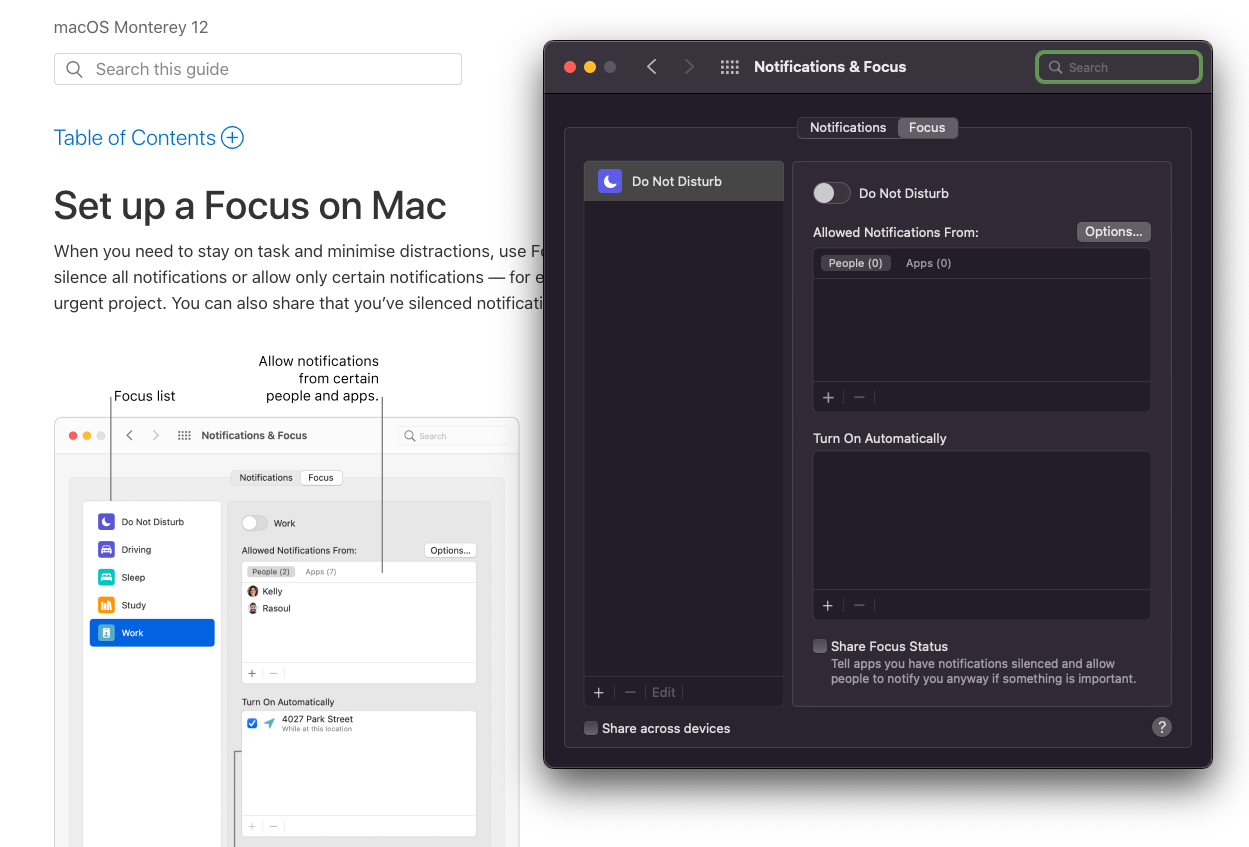The image size is (1249, 847).
Task: Click Options... in the guide illustration
Action: [x=450, y=550]
